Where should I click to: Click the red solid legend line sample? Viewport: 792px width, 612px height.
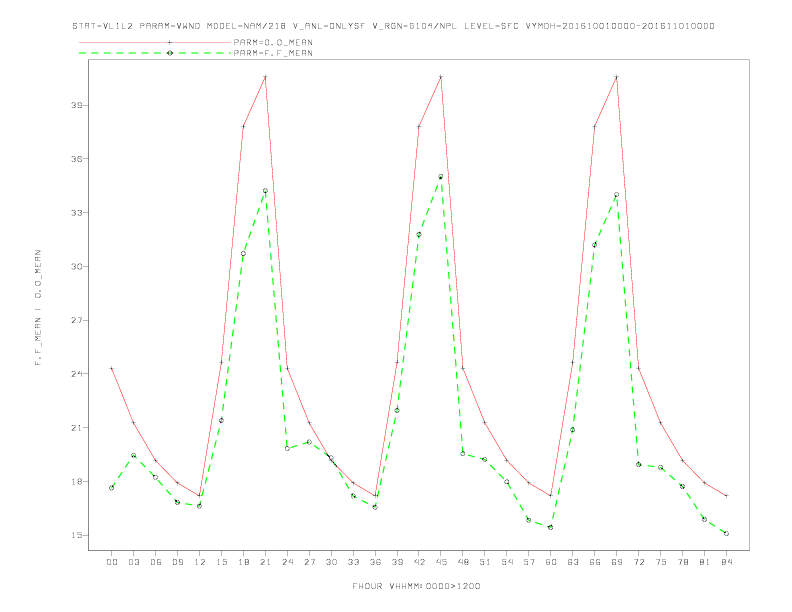[155, 42]
